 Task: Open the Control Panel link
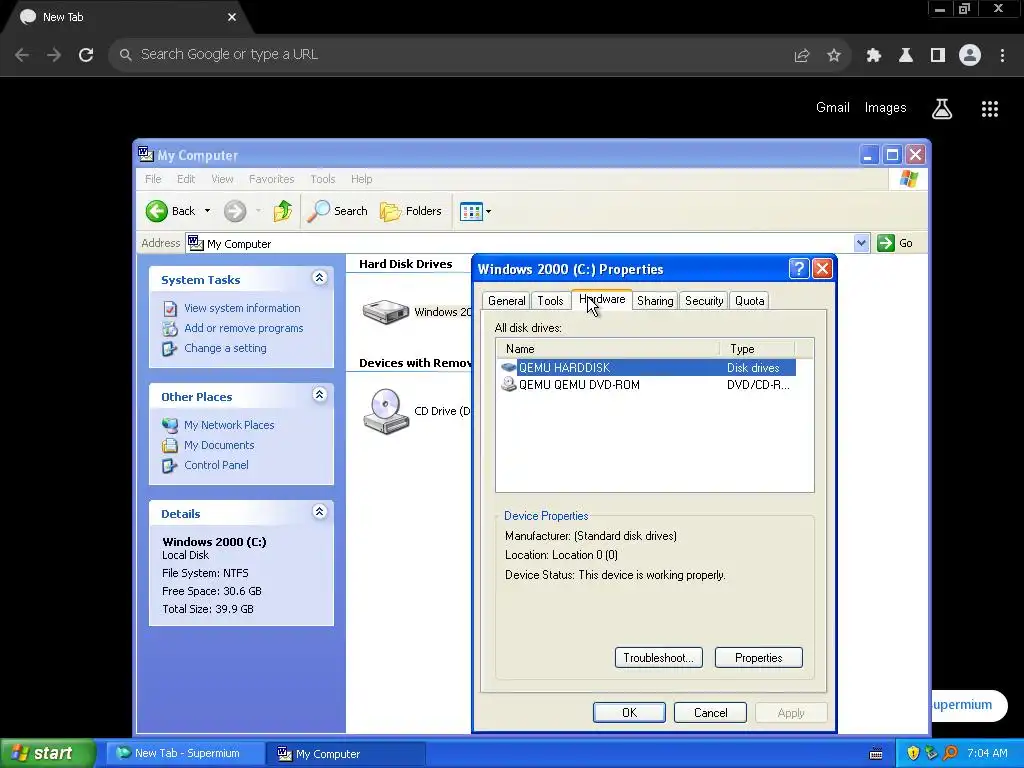coord(216,465)
